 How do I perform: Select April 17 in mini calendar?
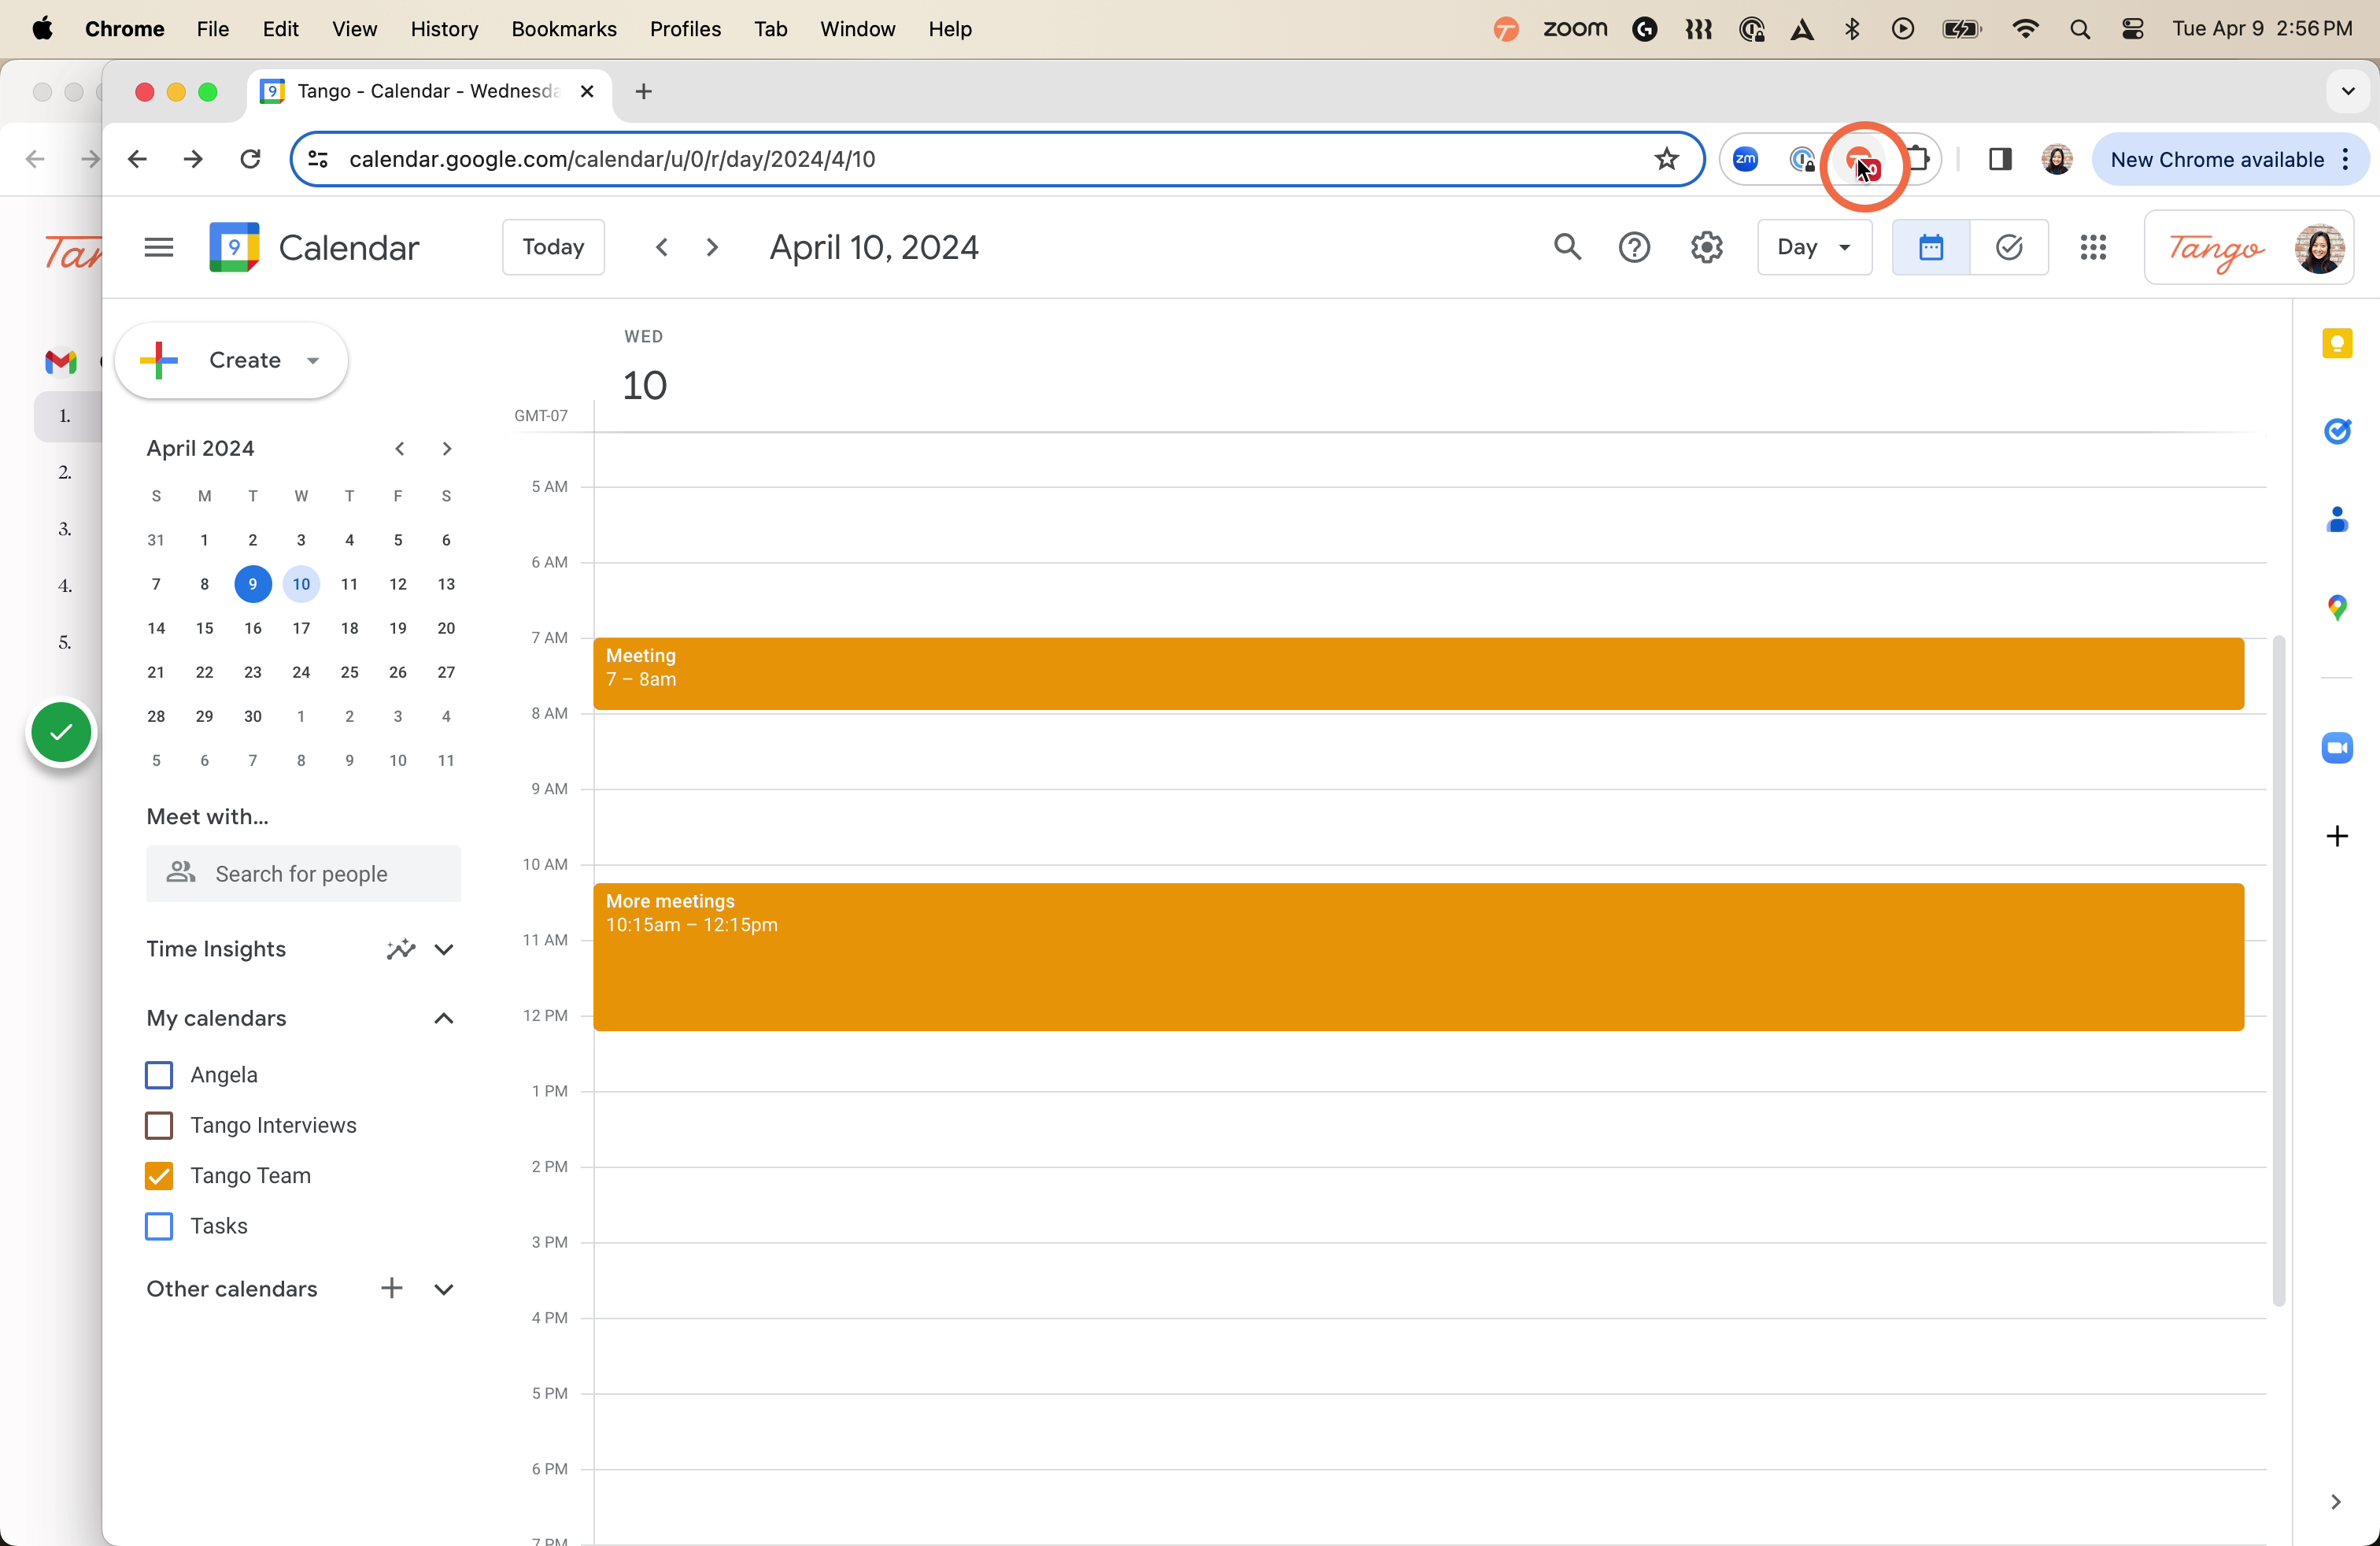[301, 628]
